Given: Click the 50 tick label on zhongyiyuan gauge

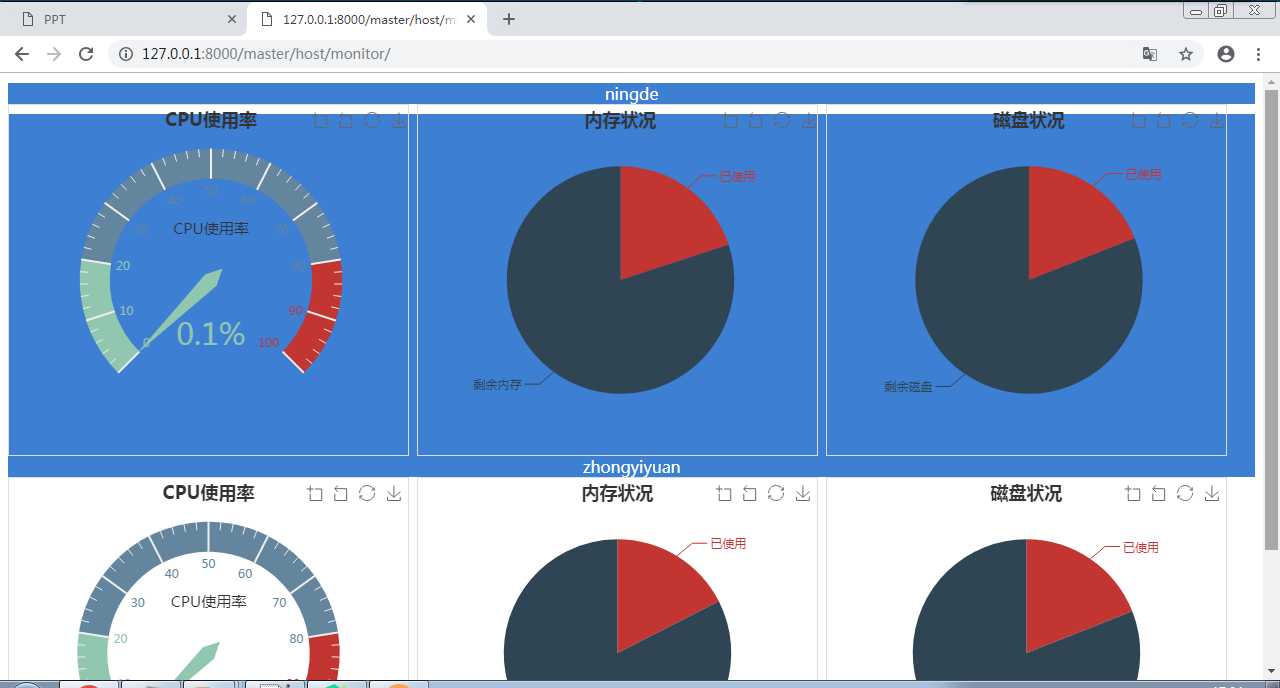Looking at the screenshot, I should 208,564.
